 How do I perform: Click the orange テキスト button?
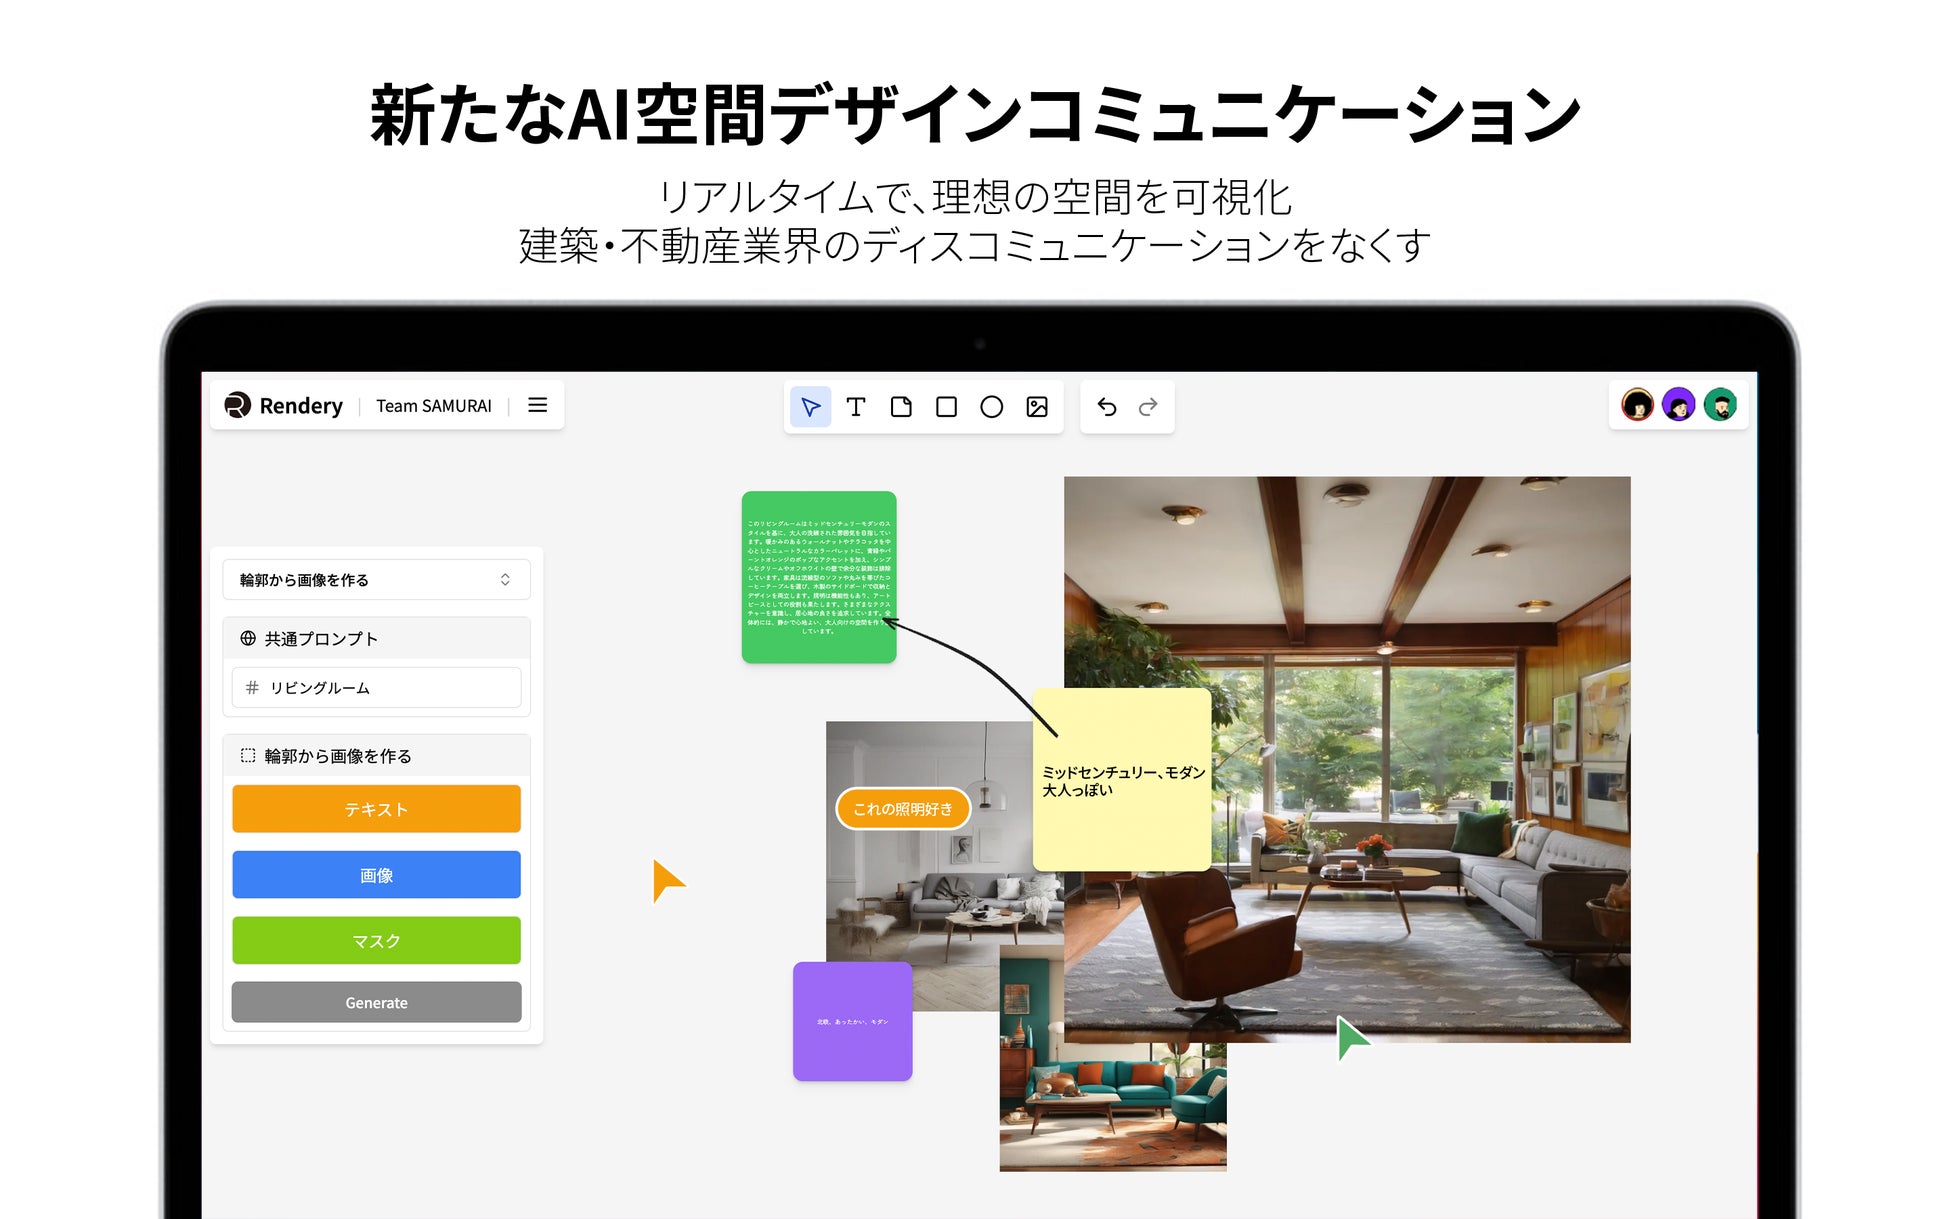tap(376, 809)
